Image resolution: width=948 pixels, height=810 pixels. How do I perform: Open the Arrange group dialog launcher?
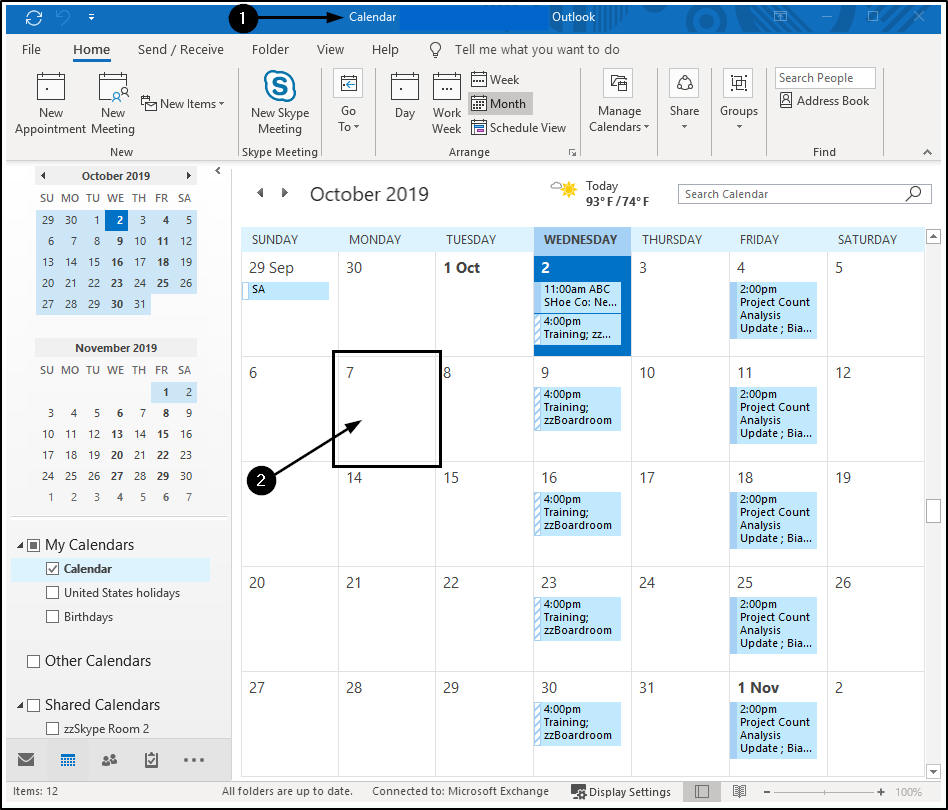tap(572, 152)
